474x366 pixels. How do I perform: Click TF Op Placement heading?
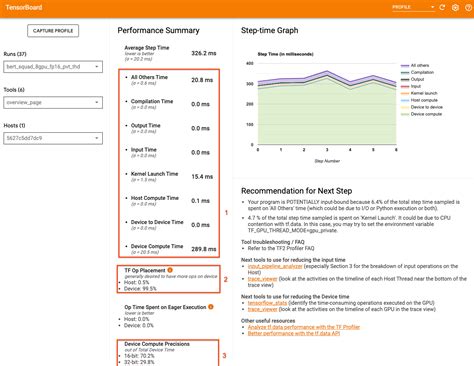[145, 270]
